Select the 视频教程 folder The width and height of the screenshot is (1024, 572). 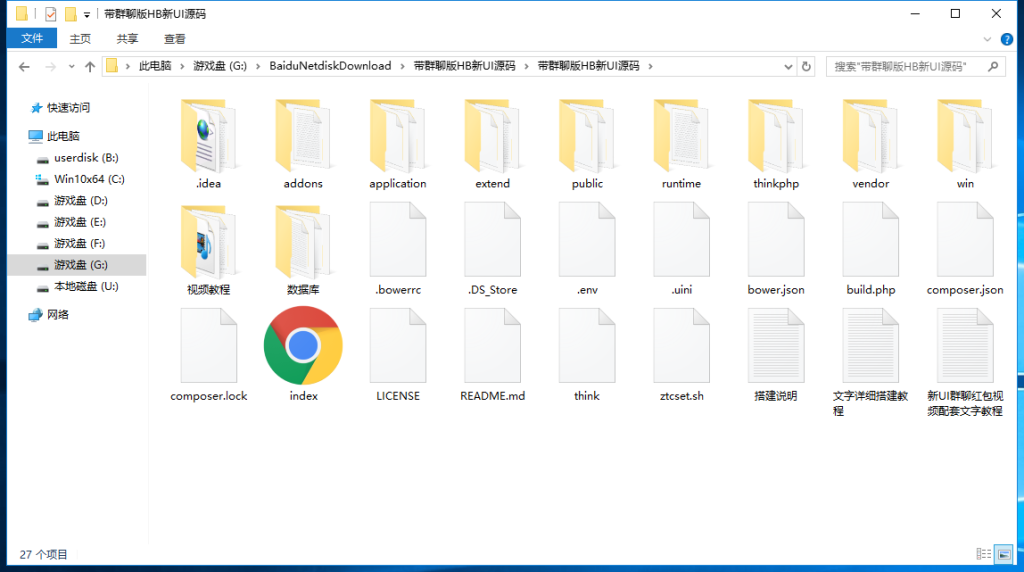(208, 249)
